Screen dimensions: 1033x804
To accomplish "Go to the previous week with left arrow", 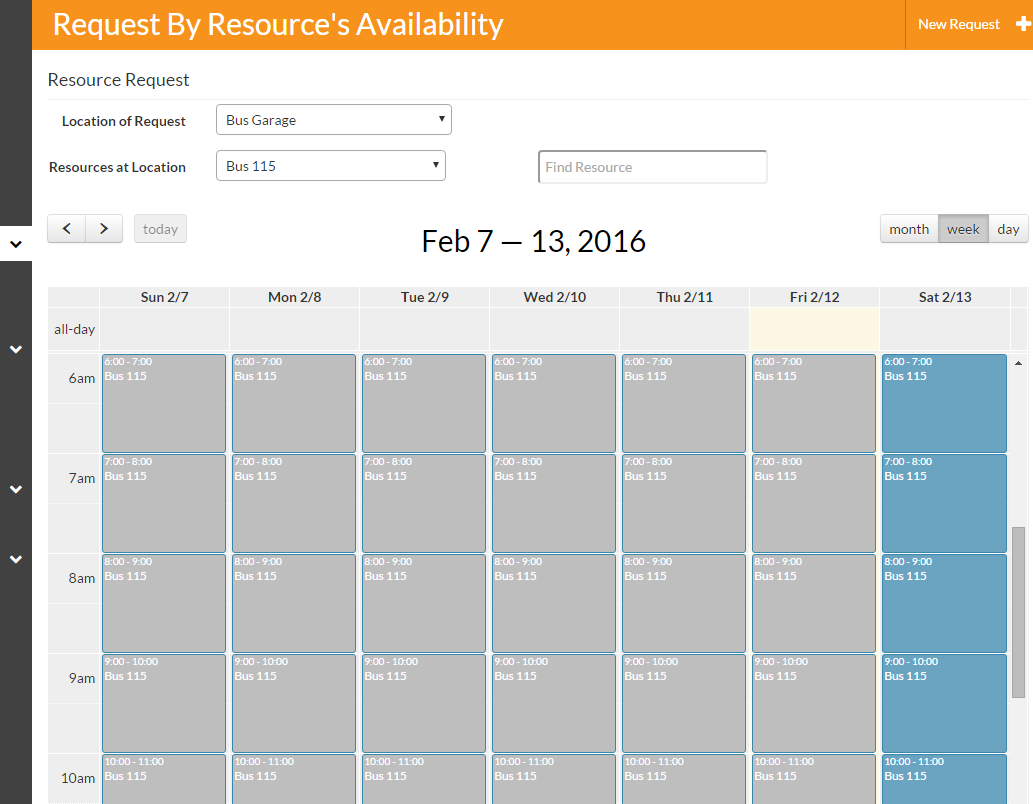I will [66, 229].
